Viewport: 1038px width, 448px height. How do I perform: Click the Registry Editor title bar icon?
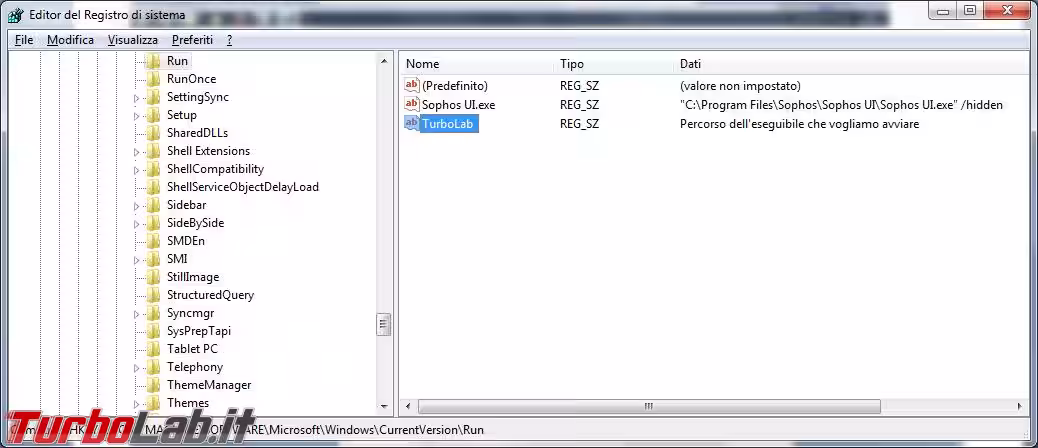pos(16,15)
